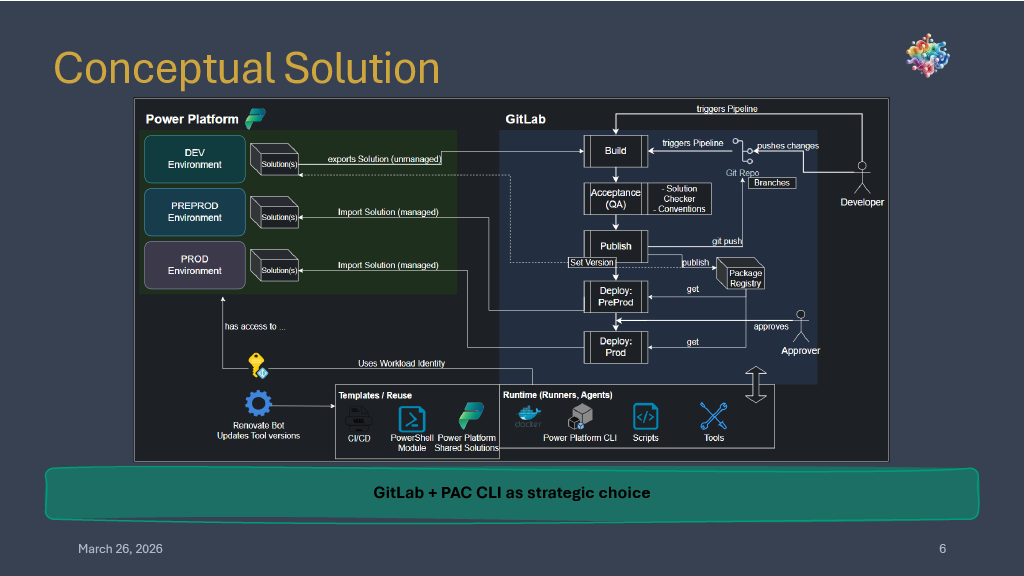Select the Approver stick figure
Screen dimensions: 1024x576
coord(800,326)
